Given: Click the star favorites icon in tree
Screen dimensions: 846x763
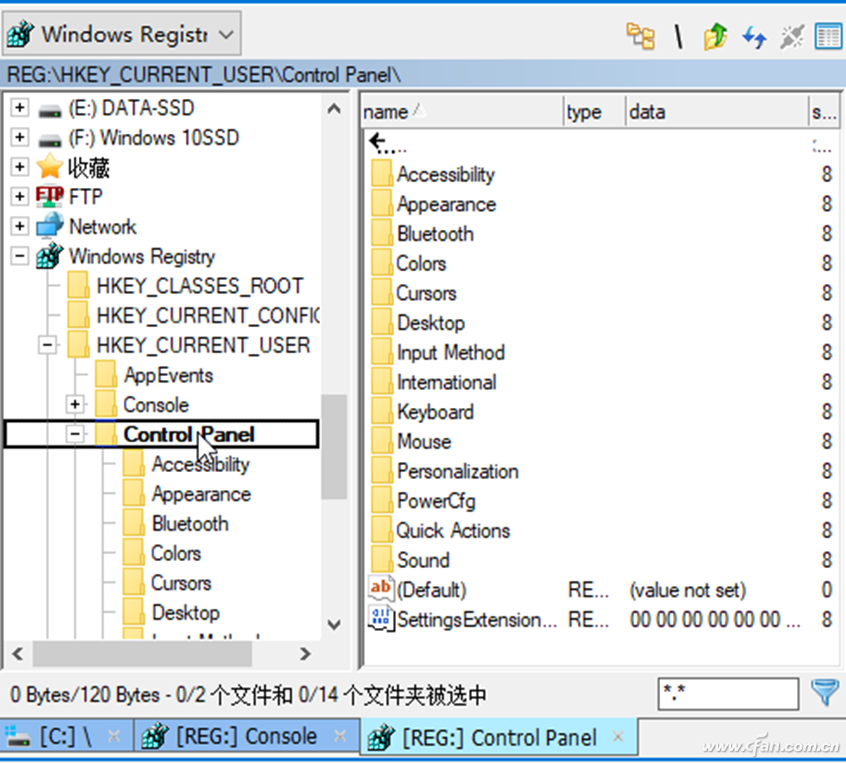Looking at the screenshot, I should [x=50, y=166].
